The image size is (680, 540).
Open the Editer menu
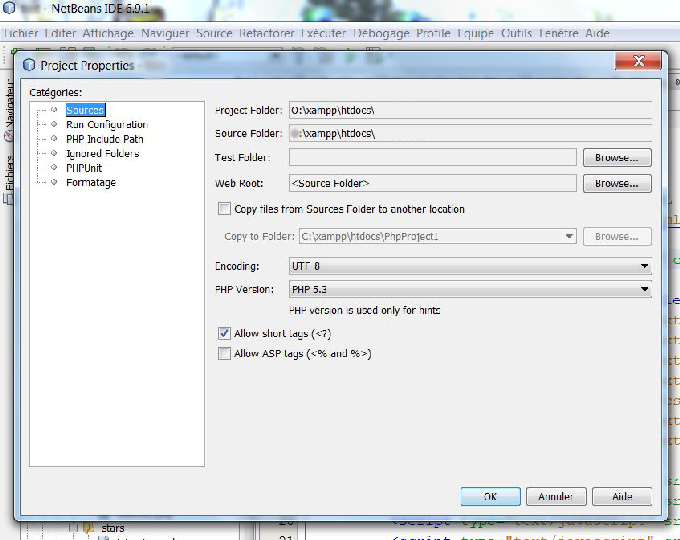[x=60, y=33]
